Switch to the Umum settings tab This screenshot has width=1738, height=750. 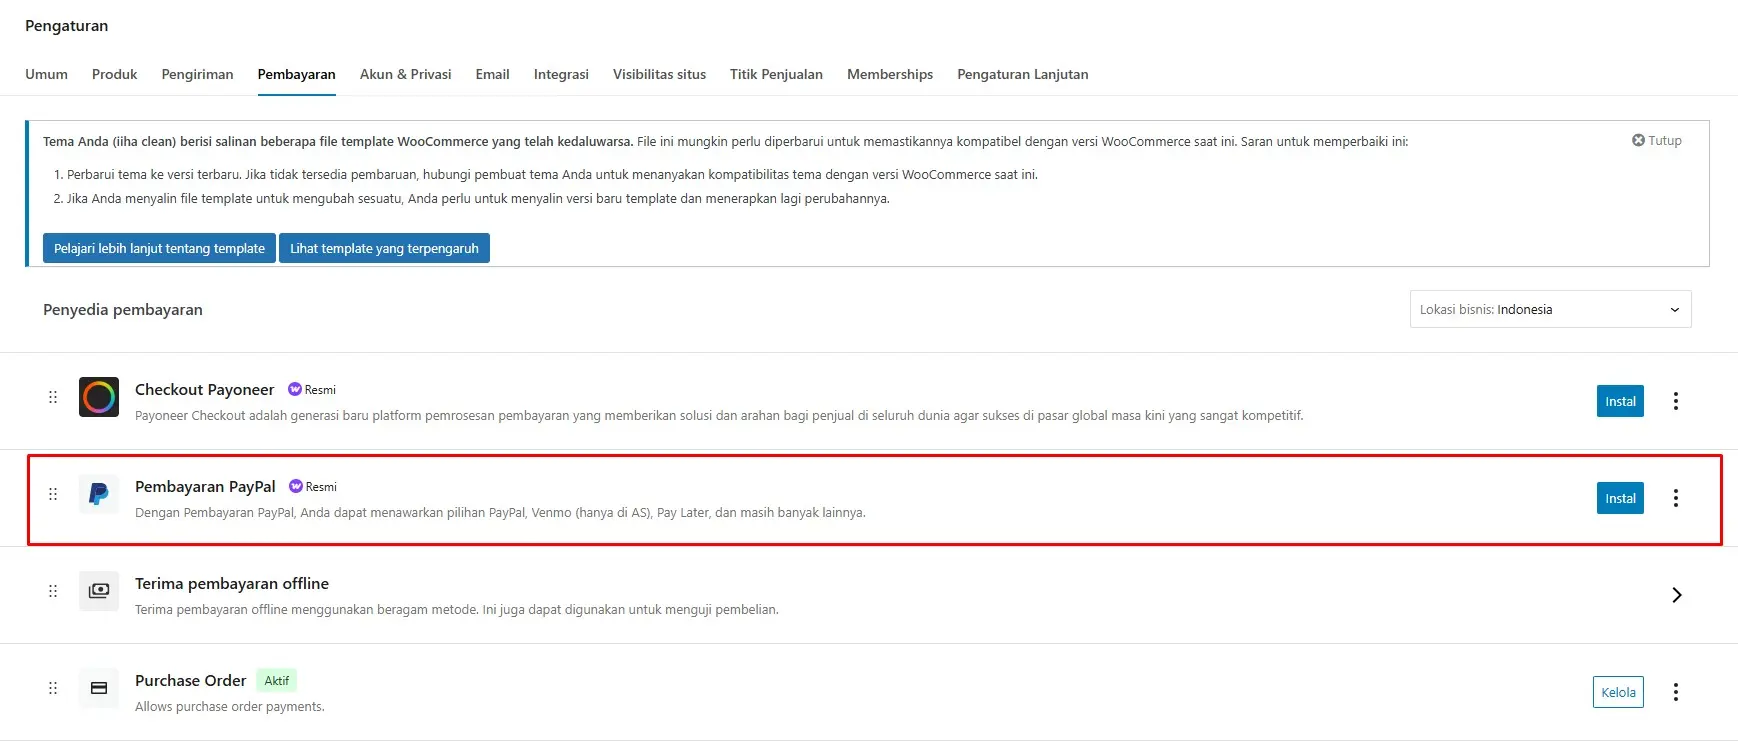[46, 74]
